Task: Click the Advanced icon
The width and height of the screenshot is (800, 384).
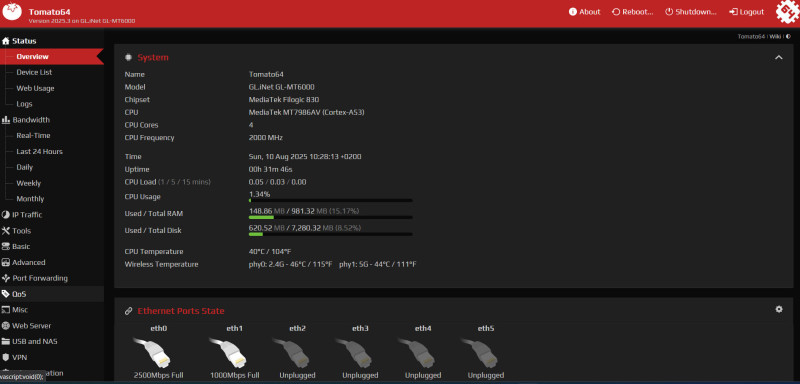Action: [6, 262]
